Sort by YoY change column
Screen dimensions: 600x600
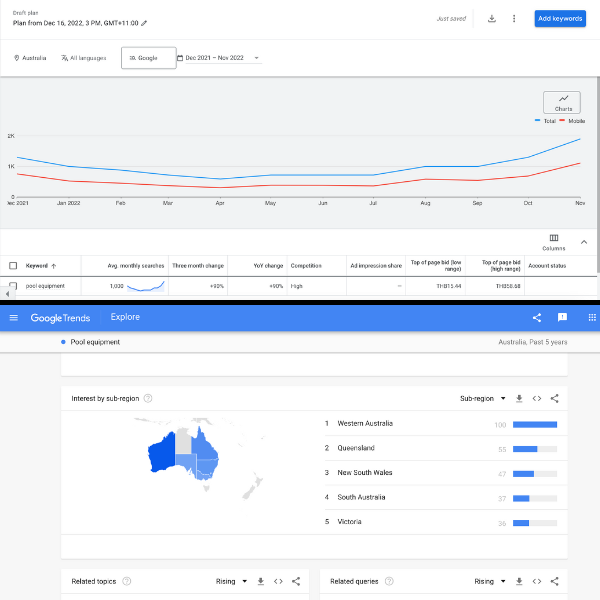pos(268,266)
